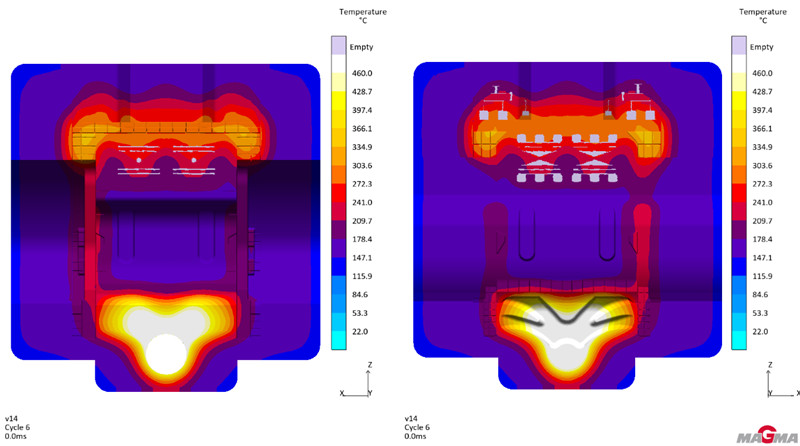Select the Empty swatch in left legend
The height and width of the screenshot is (446, 800).
[338, 45]
